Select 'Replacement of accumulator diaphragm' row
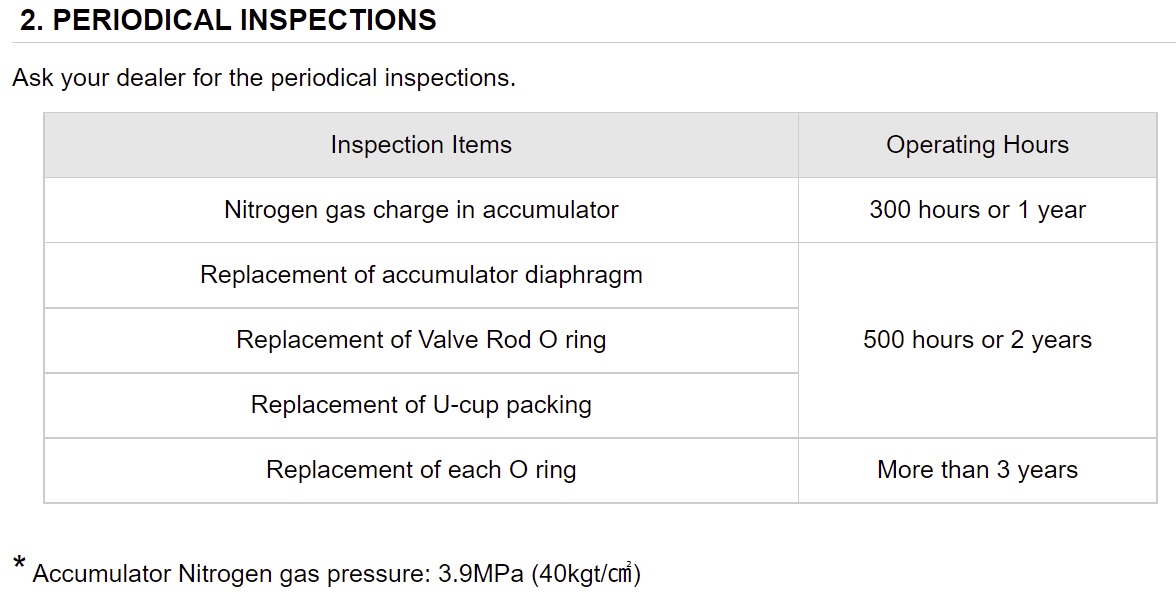 (421, 275)
